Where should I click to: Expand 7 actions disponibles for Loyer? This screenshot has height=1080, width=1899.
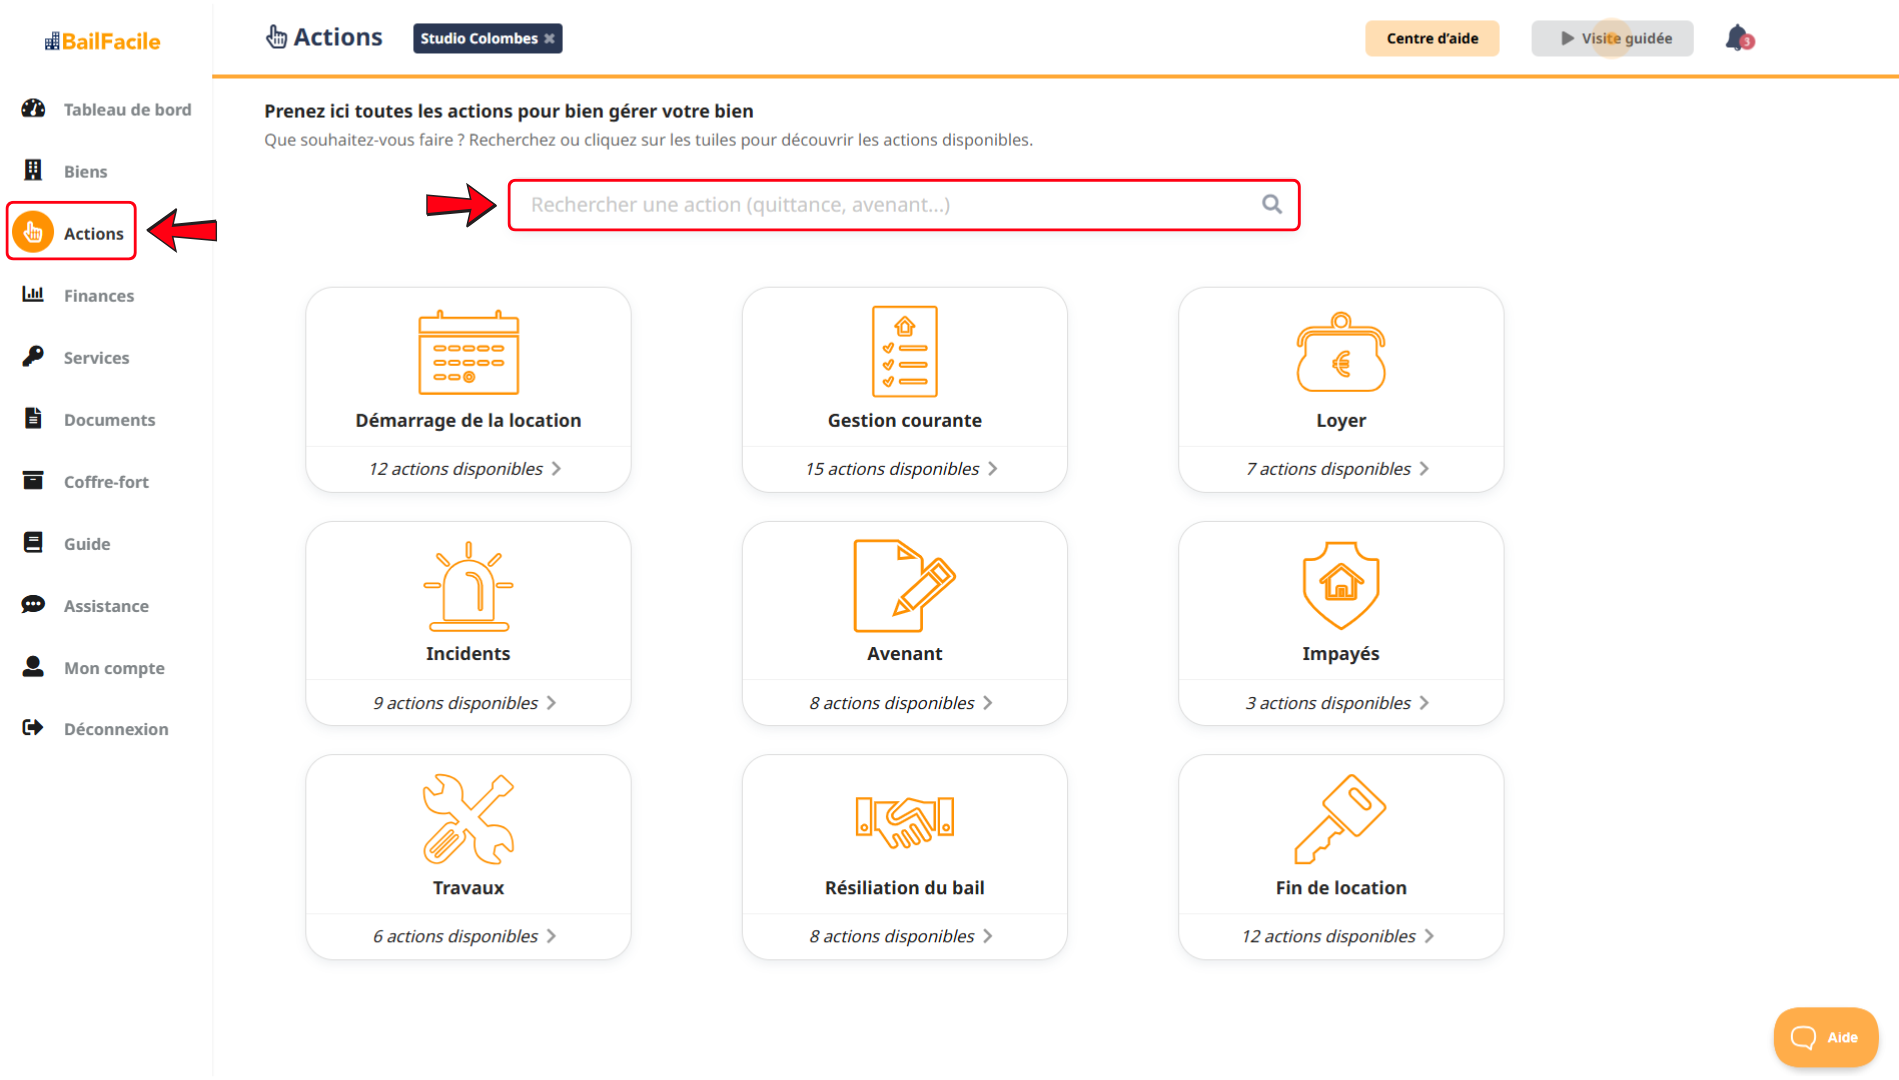point(1338,469)
